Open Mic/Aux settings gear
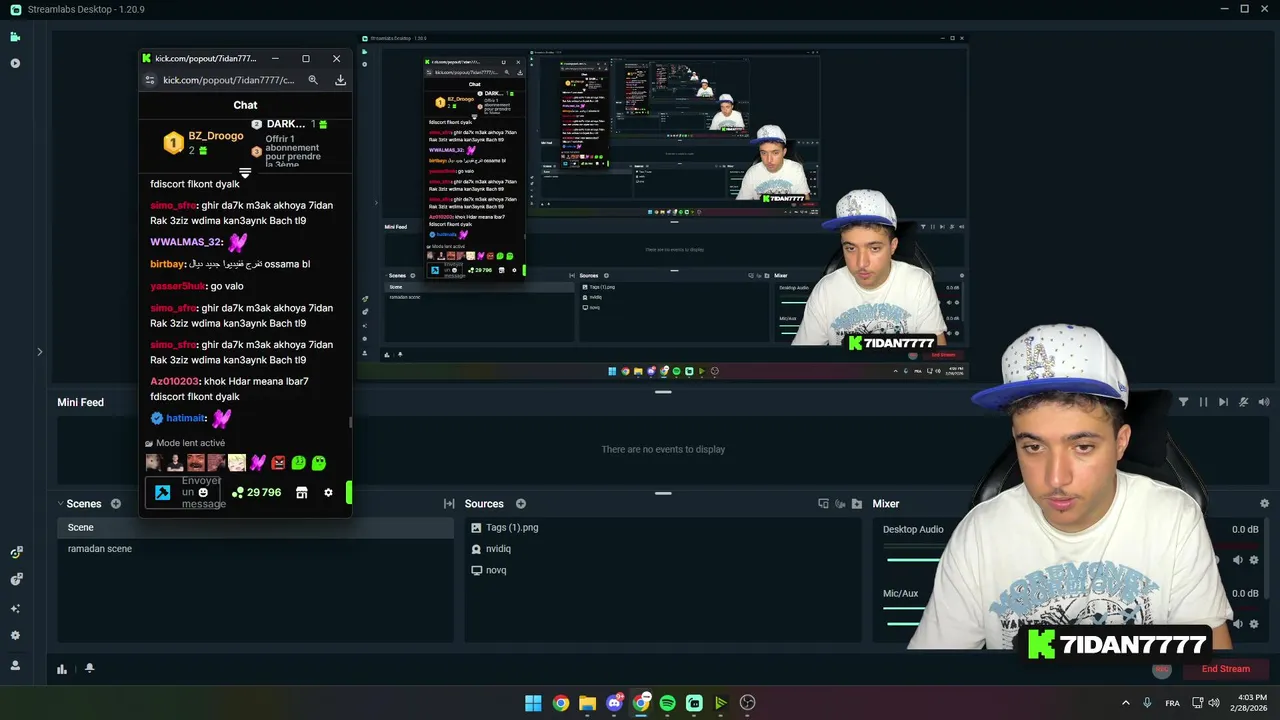 [x=1254, y=623]
